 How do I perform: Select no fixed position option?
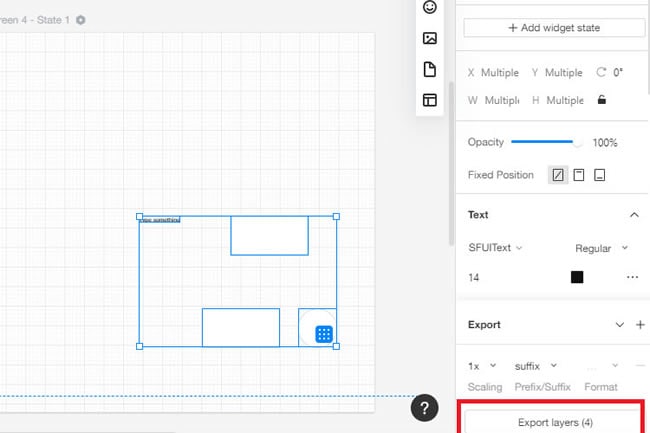click(558, 175)
